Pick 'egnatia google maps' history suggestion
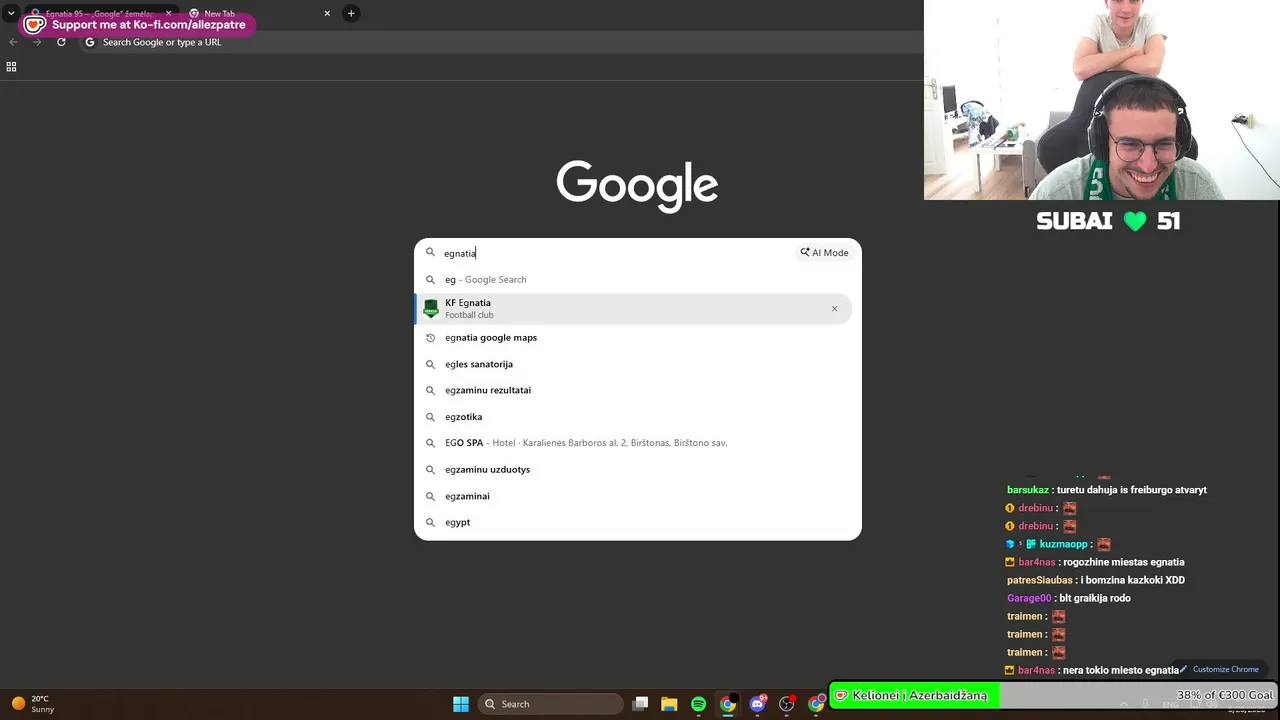Image resolution: width=1280 pixels, height=720 pixels. [x=633, y=338]
